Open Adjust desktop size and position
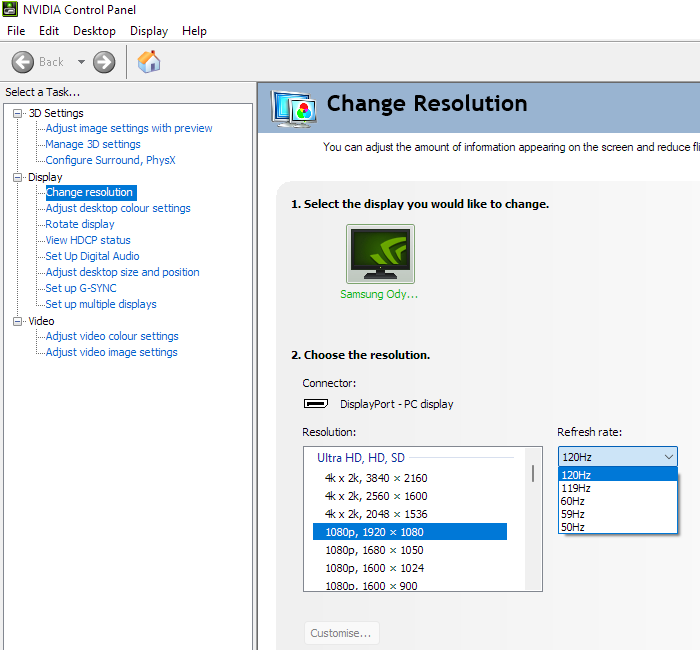The image size is (700, 650). pyautogui.click(x=122, y=272)
